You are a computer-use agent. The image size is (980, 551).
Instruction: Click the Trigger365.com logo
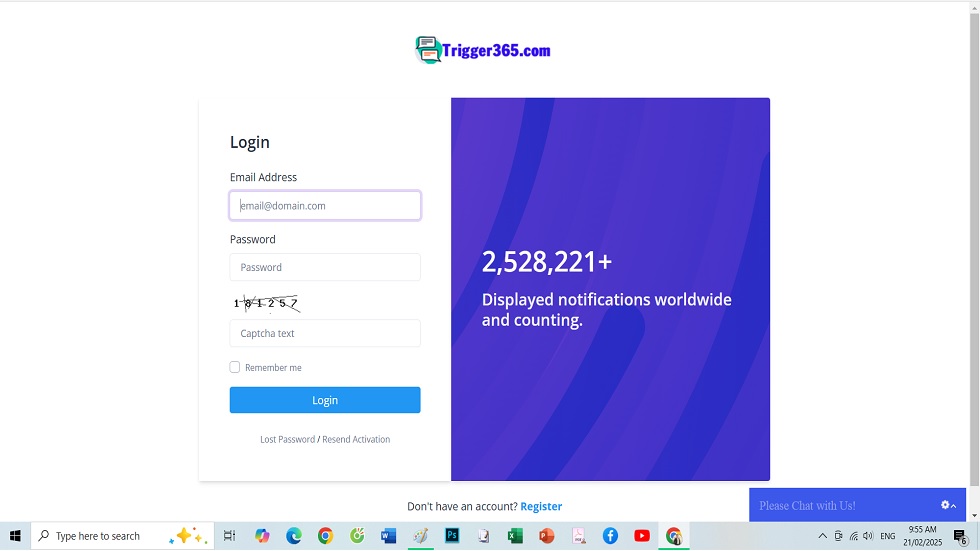(x=483, y=50)
